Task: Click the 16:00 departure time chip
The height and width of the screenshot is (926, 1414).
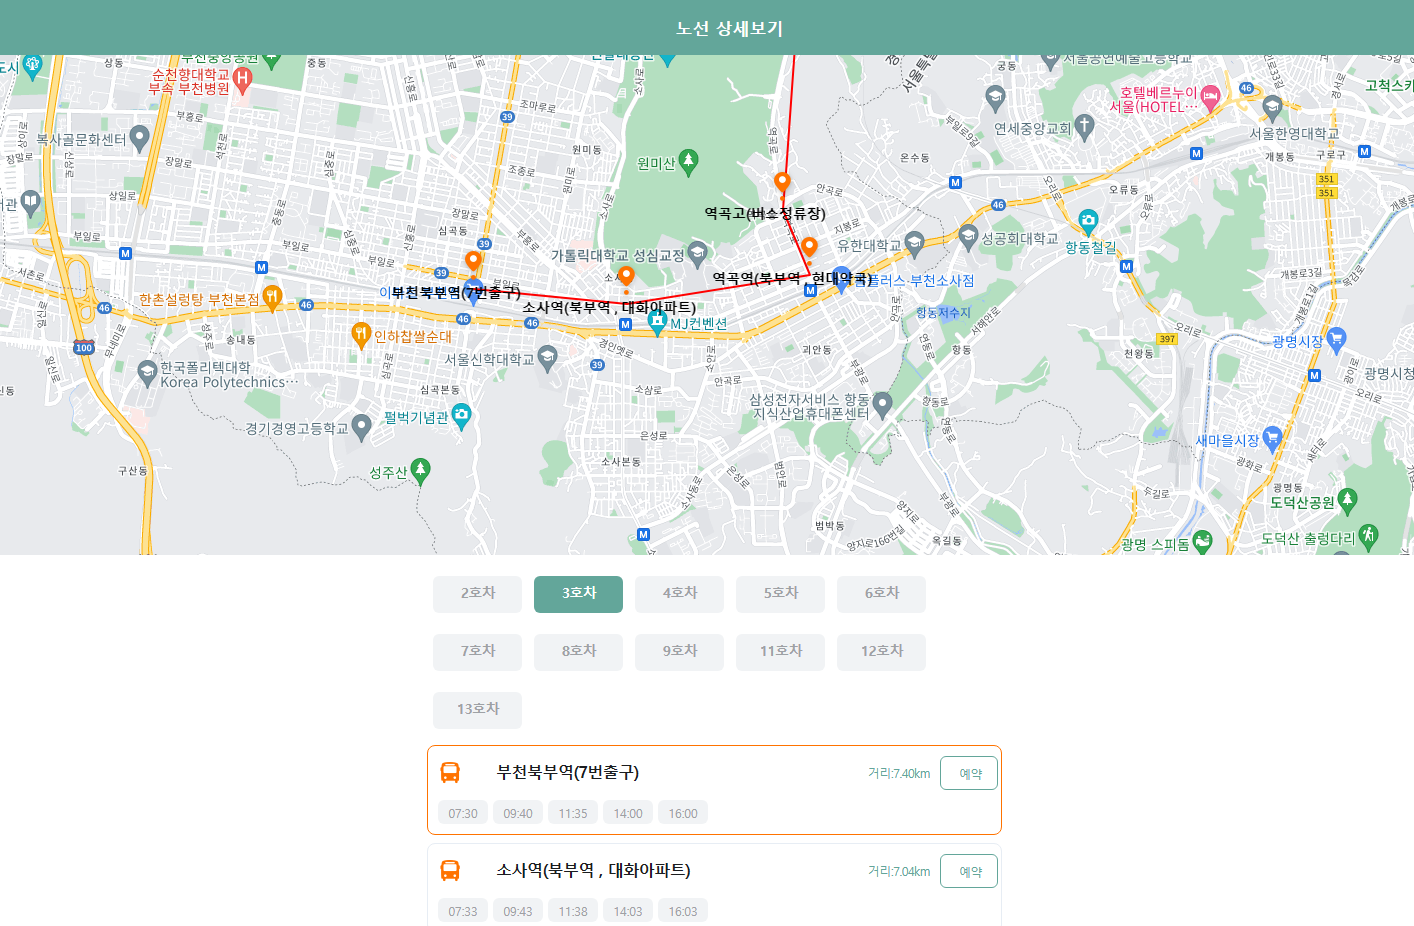Action: [x=683, y=813]
